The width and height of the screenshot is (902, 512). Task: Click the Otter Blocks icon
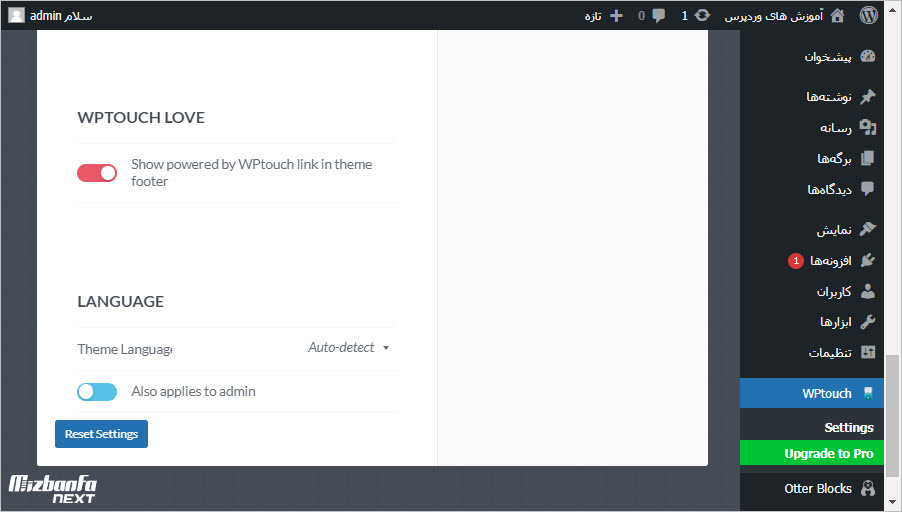(867, 488)
